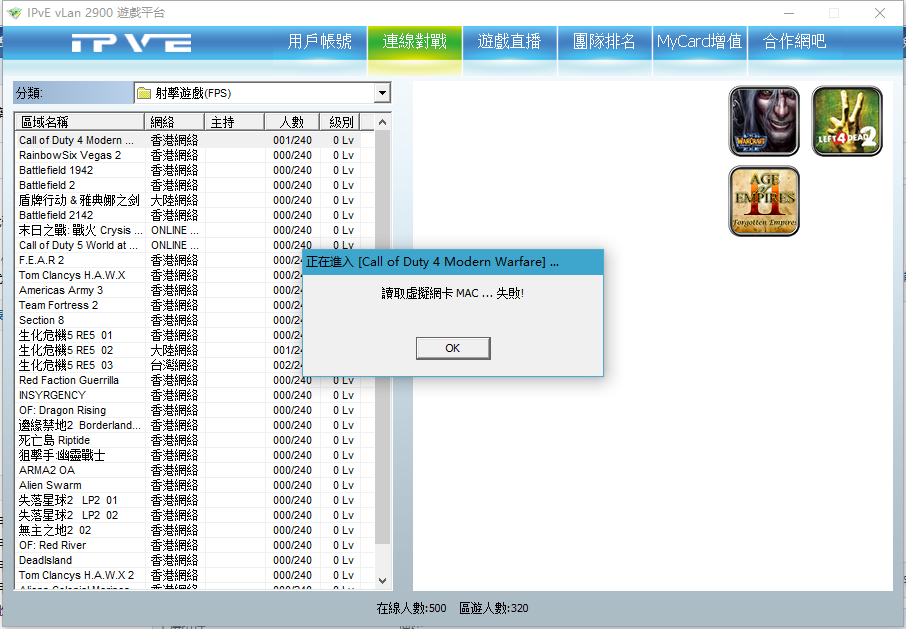
Task: Open the 合作網吧 tab
Action: coord(794,42)
